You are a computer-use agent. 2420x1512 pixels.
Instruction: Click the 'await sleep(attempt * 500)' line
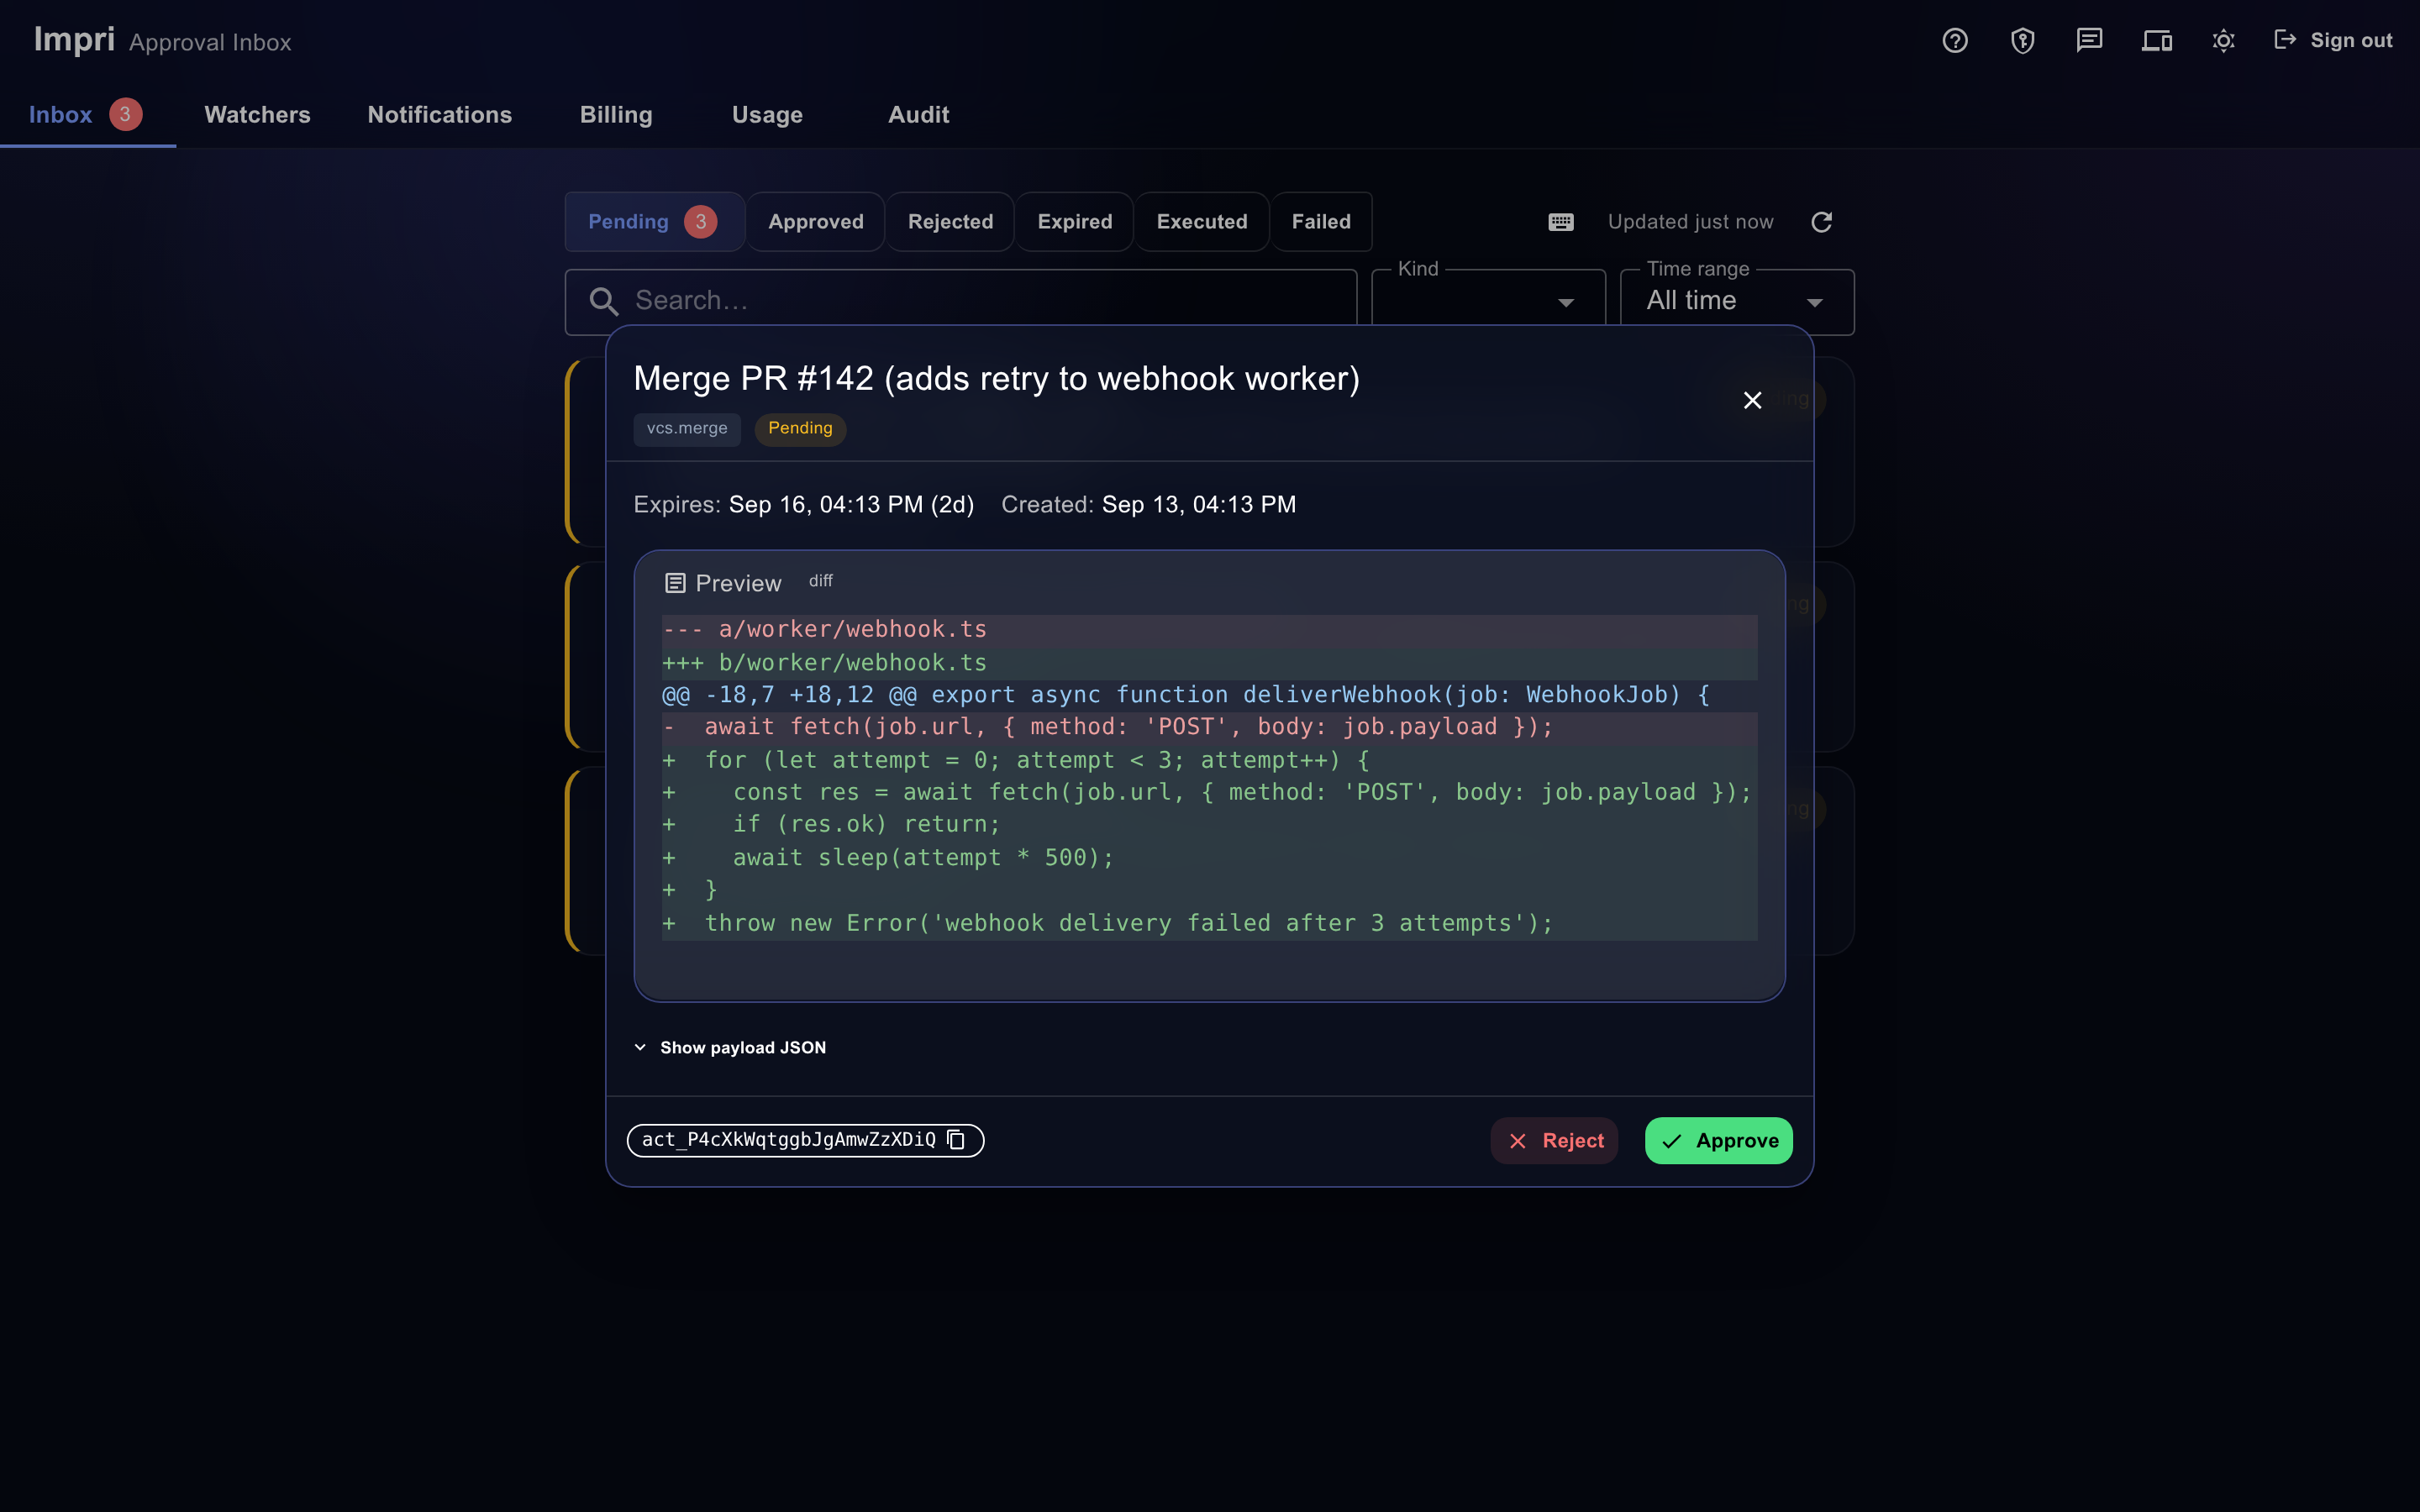coord(1209,858)
